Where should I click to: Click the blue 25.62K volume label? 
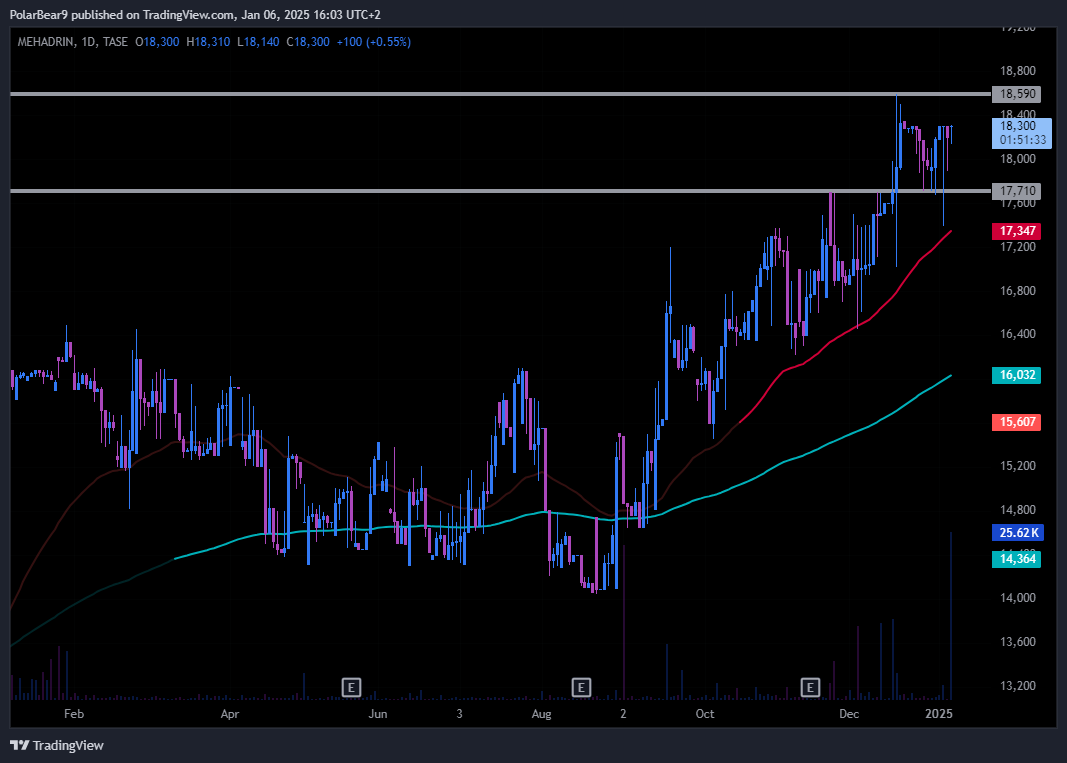tap(1016, 532)
